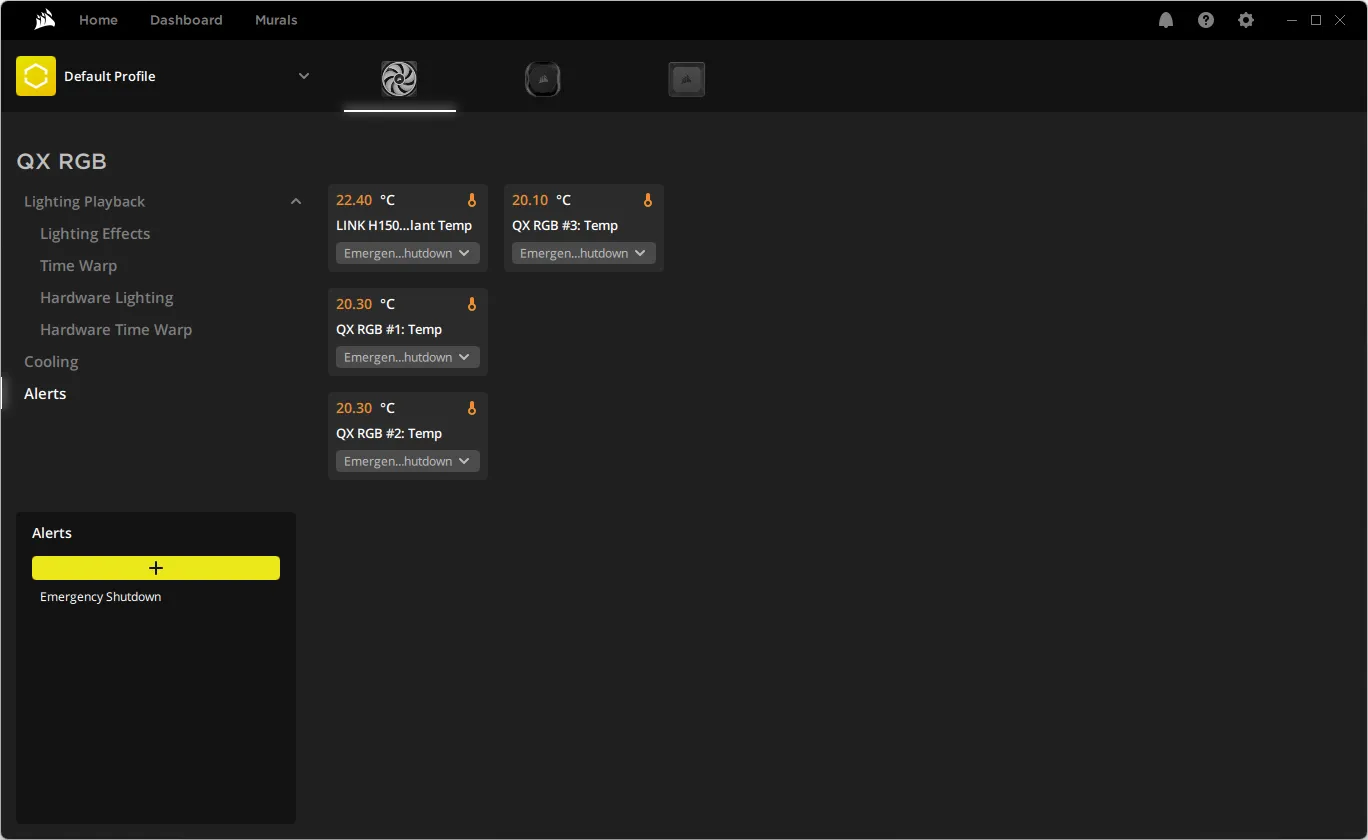Collapse the Lighting Playback section chevron
The image size is (1368, 840).
(296, 201)
